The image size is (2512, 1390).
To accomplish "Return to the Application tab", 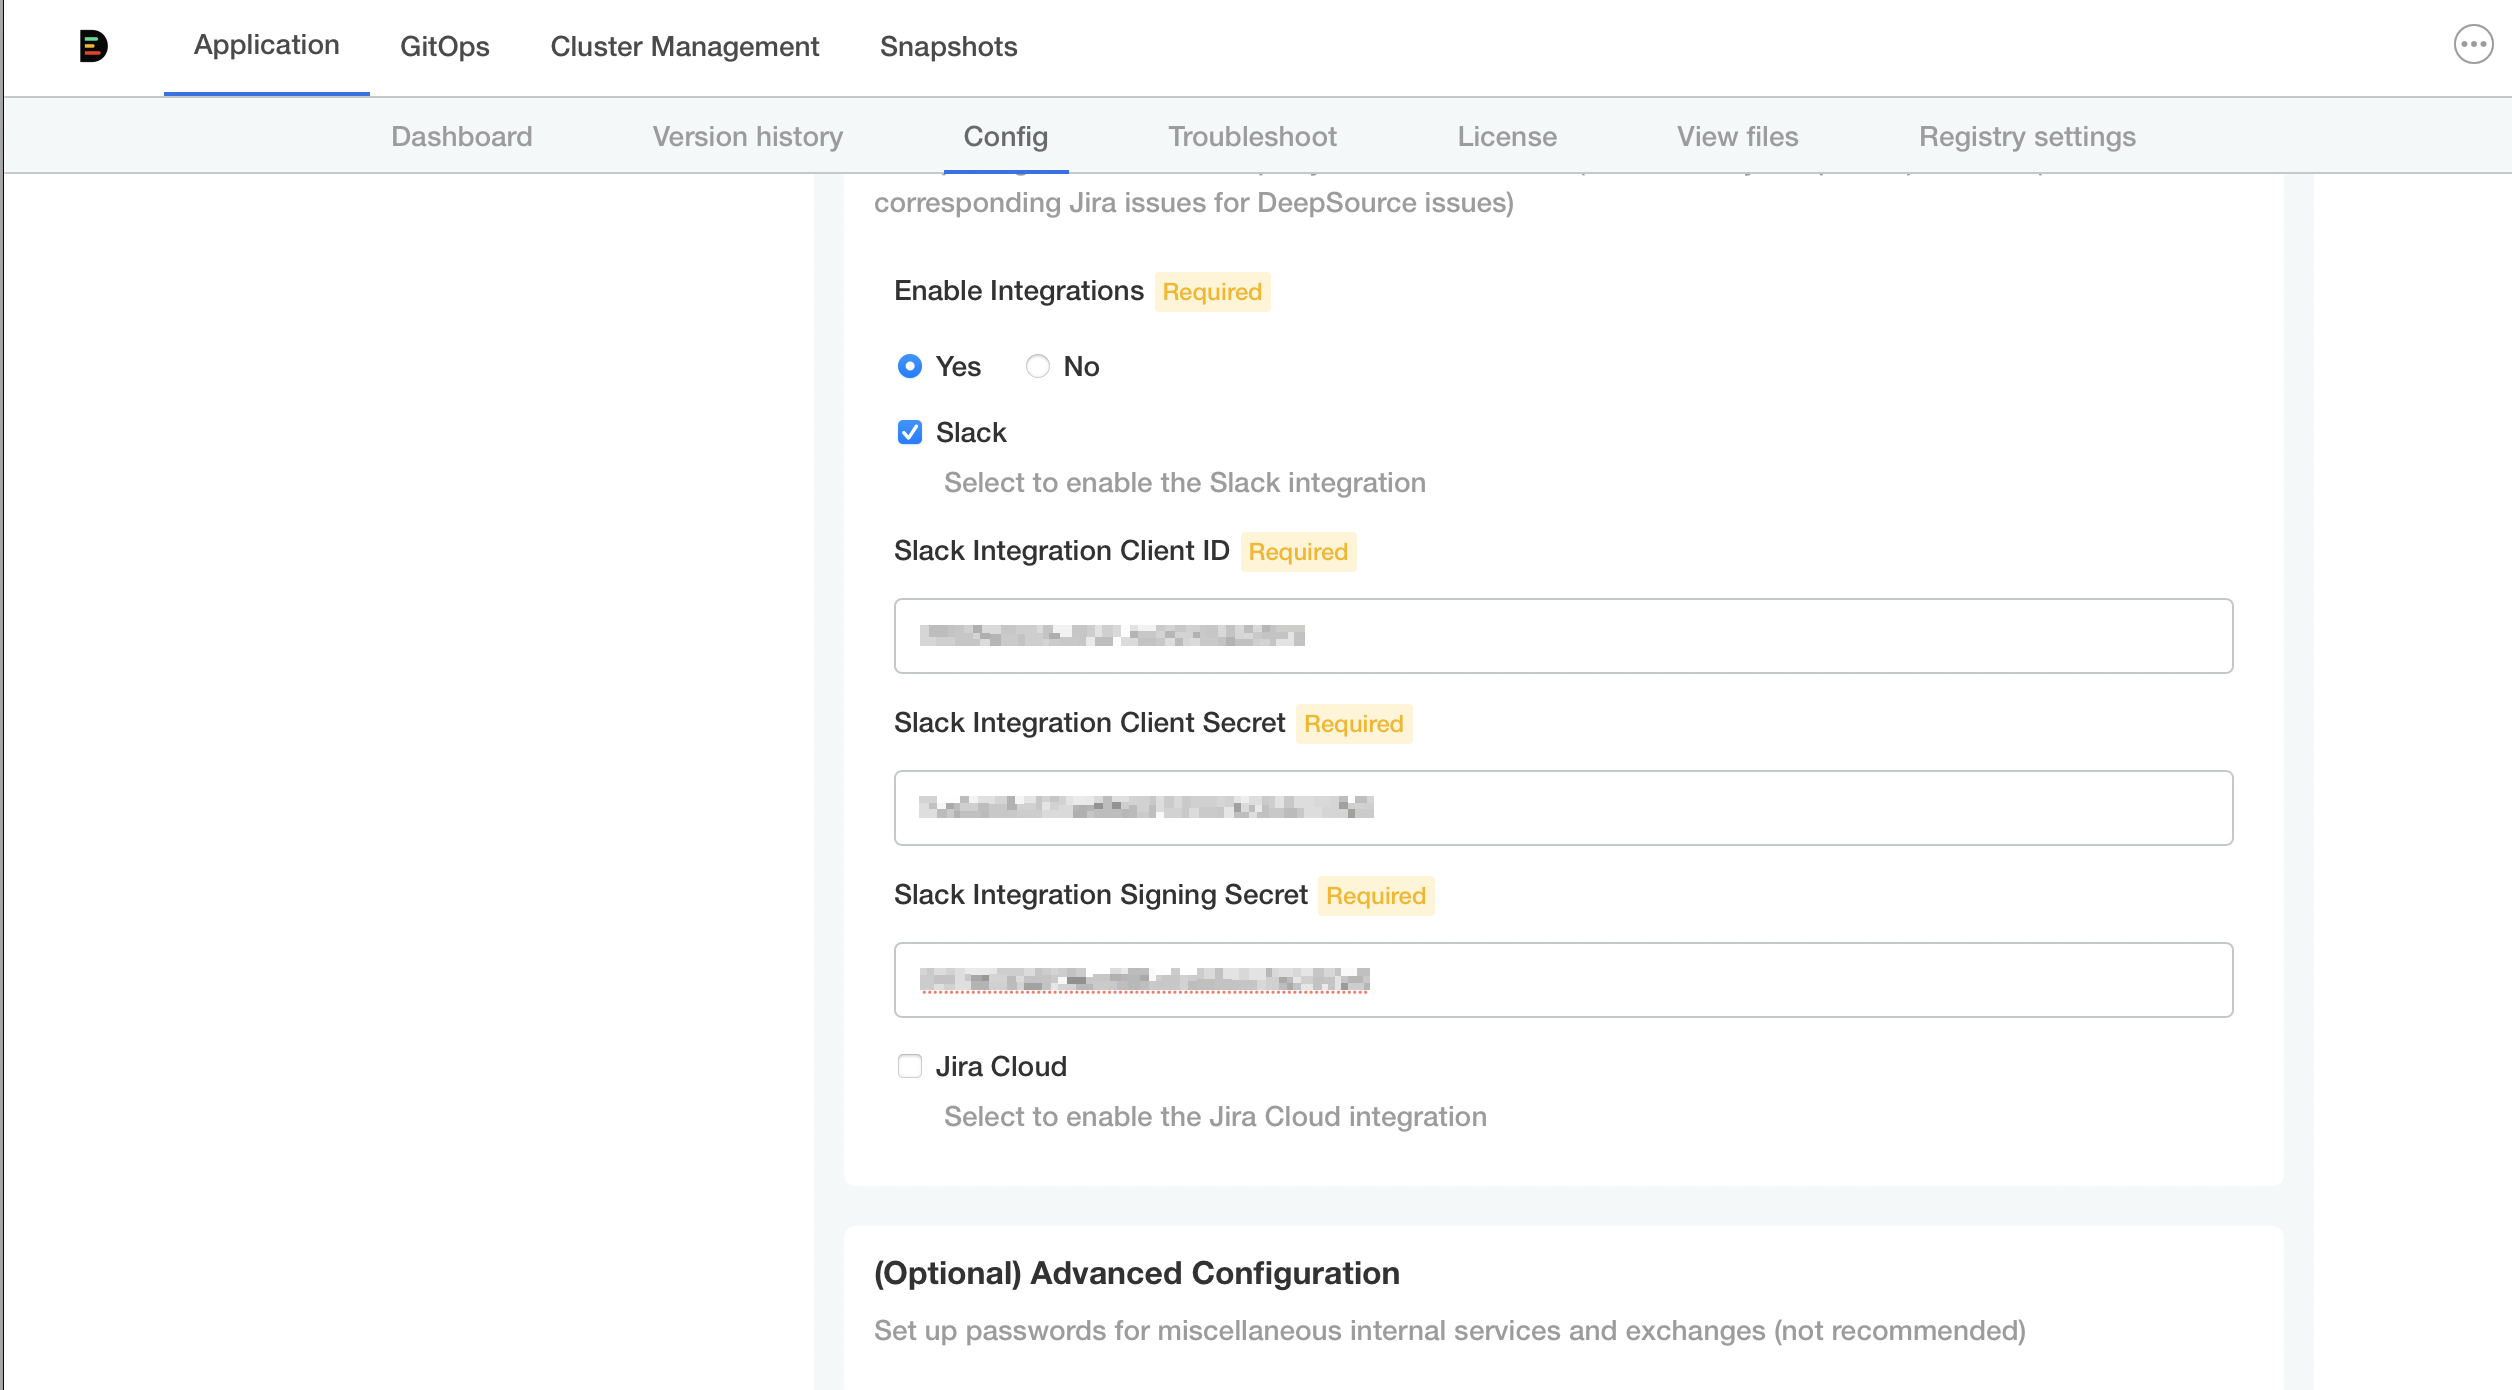I will (265, 45).
